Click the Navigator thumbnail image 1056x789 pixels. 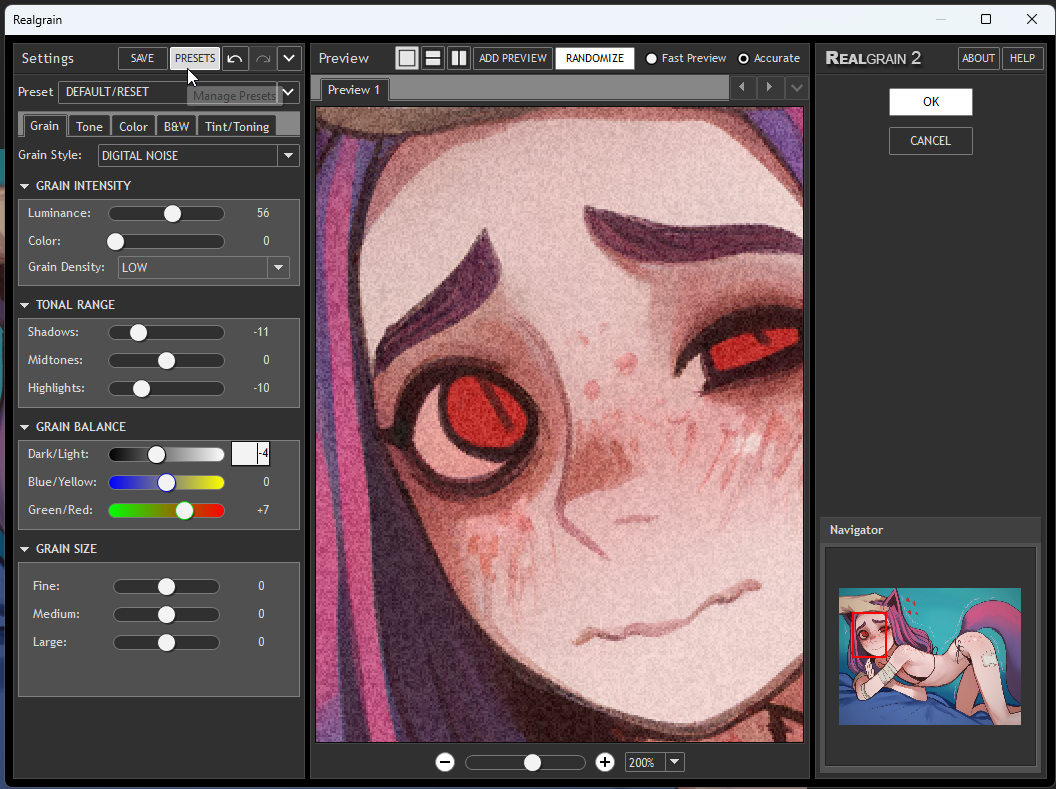click(929, 656)
